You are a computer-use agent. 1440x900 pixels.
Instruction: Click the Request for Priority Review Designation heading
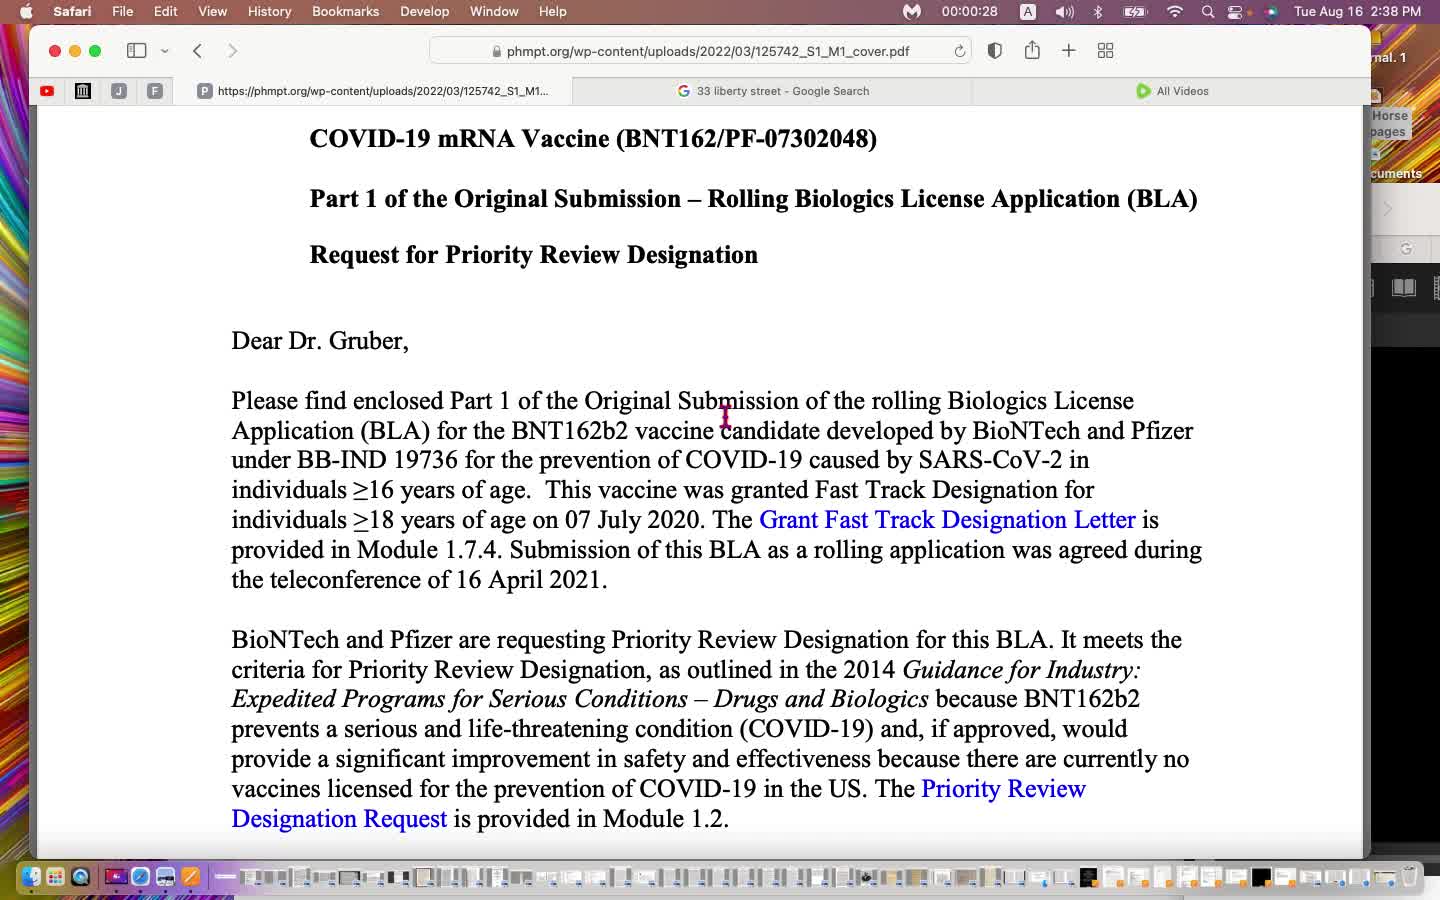[533, 255]
